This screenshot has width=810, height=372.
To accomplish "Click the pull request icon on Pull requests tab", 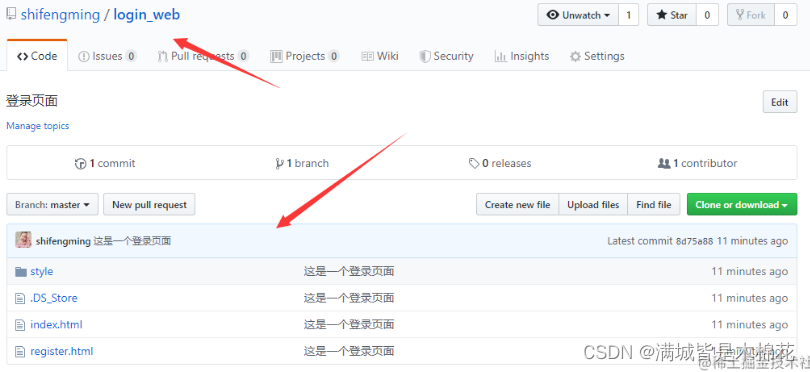I will (x=162, y=56).
